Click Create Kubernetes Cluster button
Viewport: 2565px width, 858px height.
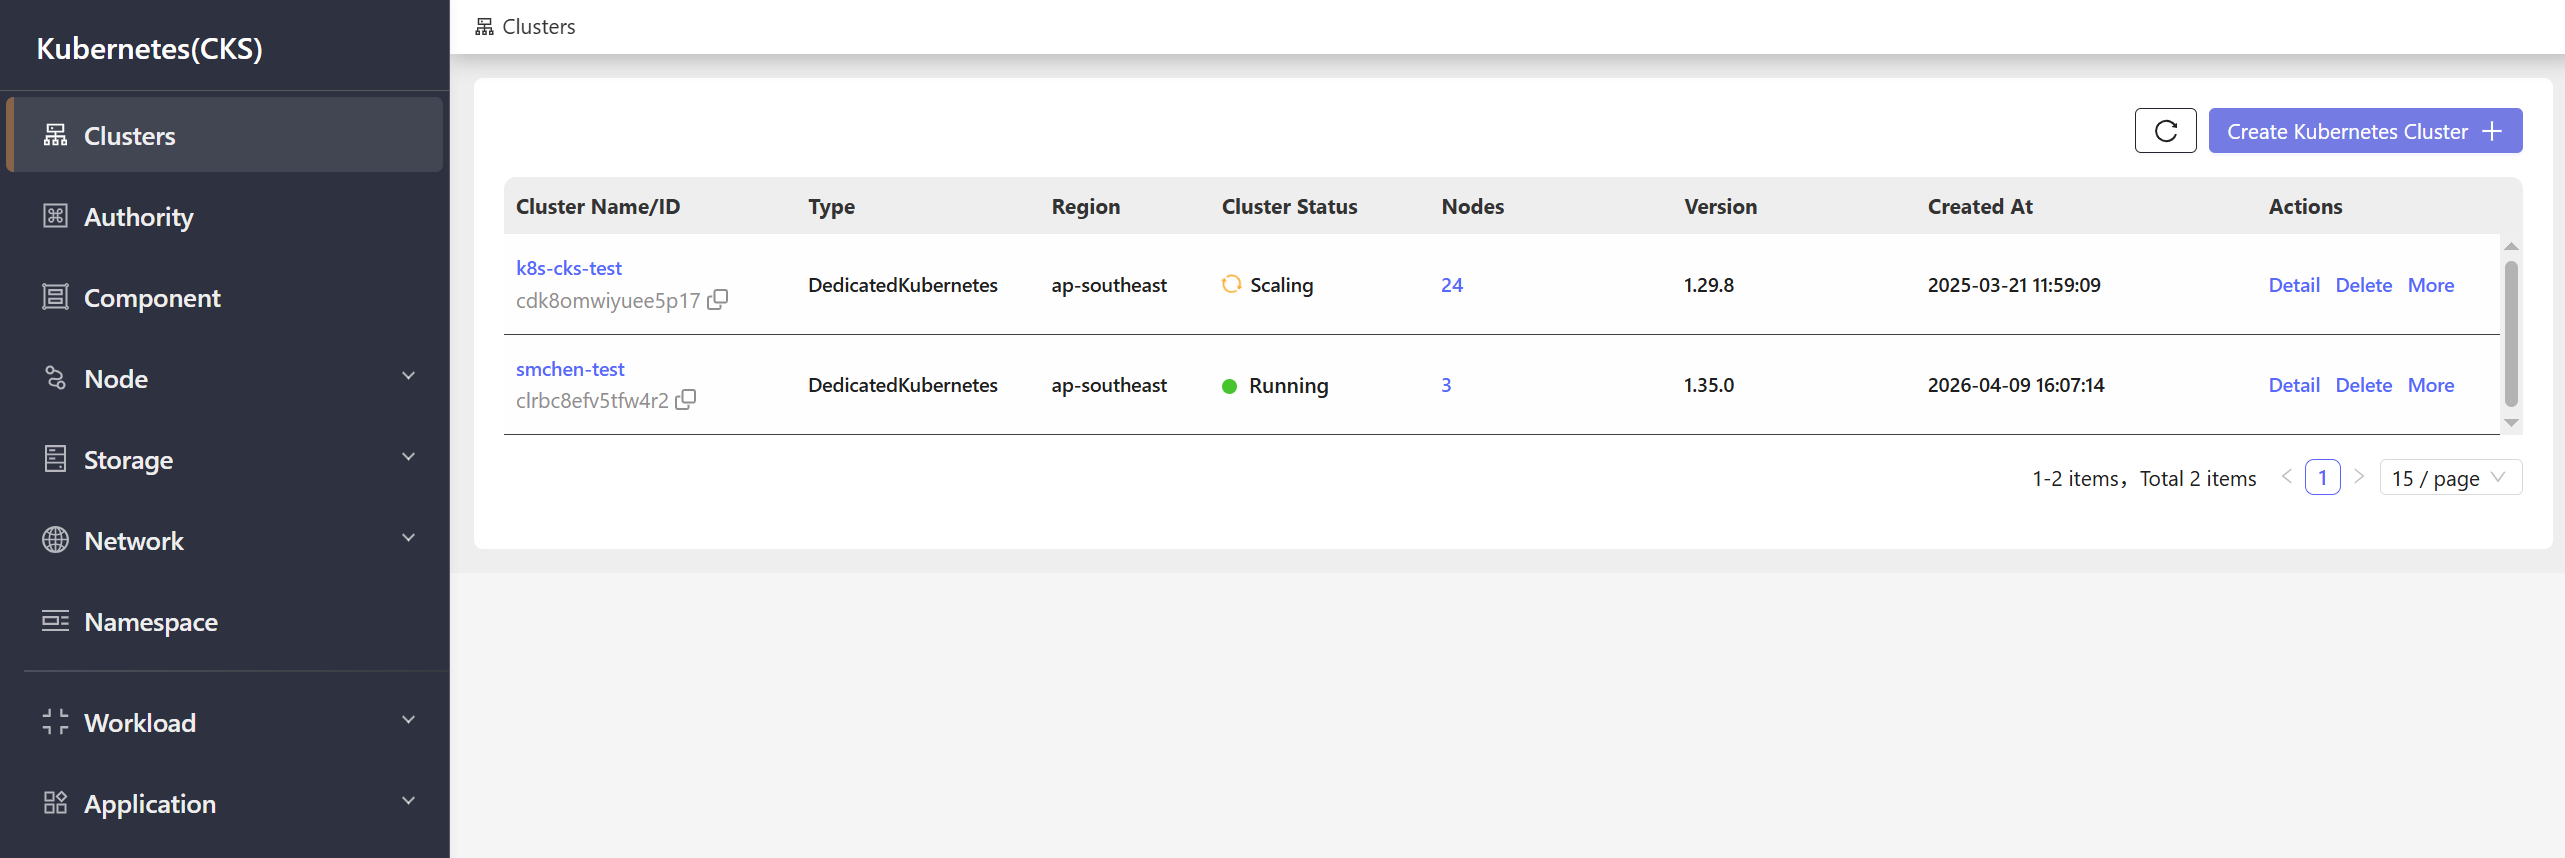pyautogui.click(x=2365, y=131)
